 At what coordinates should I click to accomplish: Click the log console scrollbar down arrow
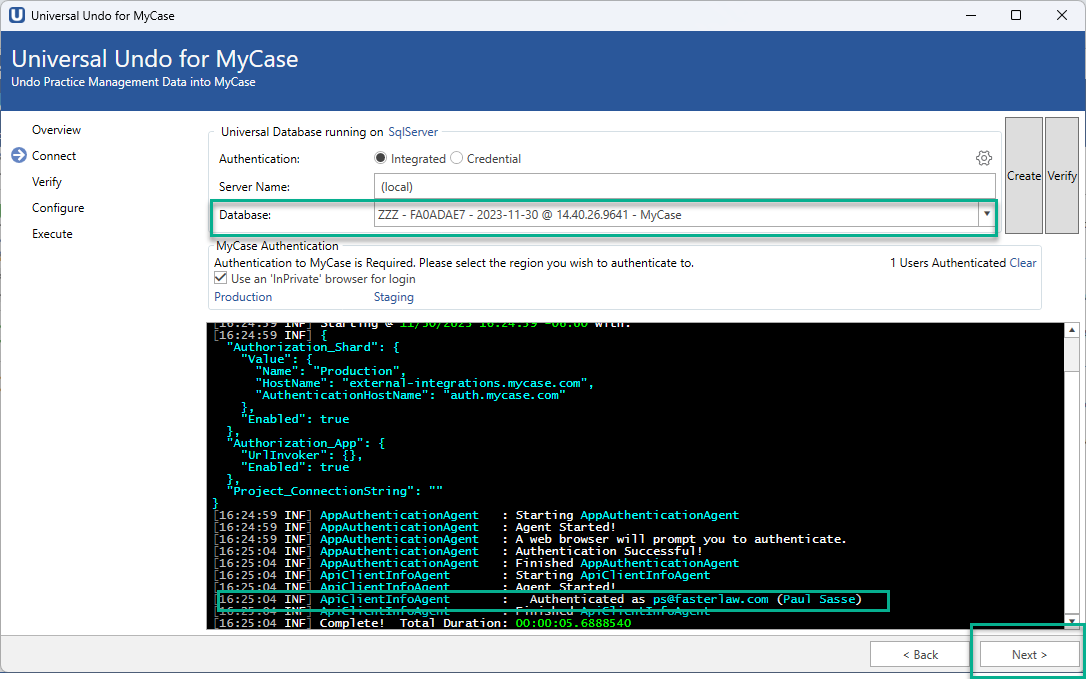click(x=1071, y=621)
